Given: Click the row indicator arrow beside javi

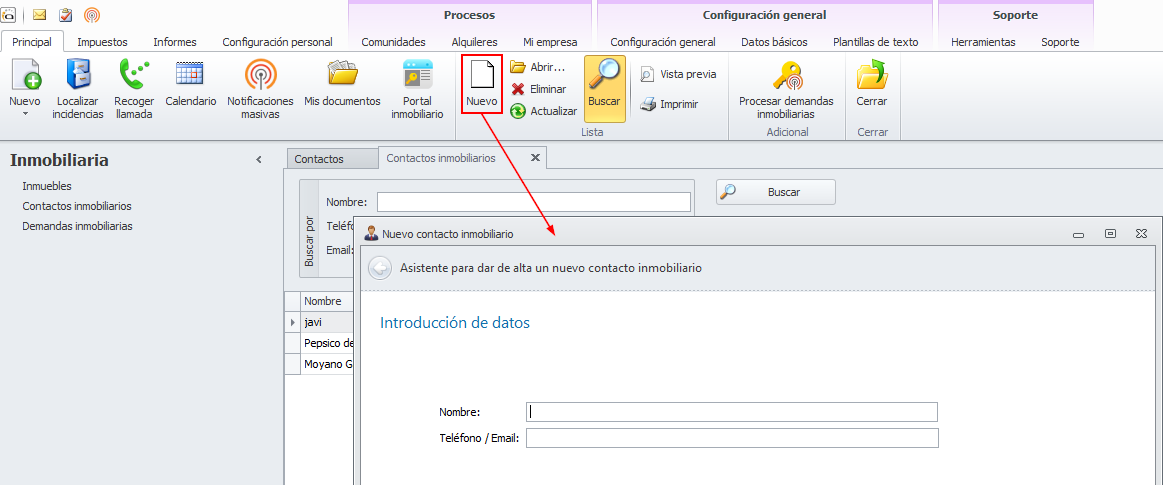Looking at the screenshot, I should tap(293, 323).
